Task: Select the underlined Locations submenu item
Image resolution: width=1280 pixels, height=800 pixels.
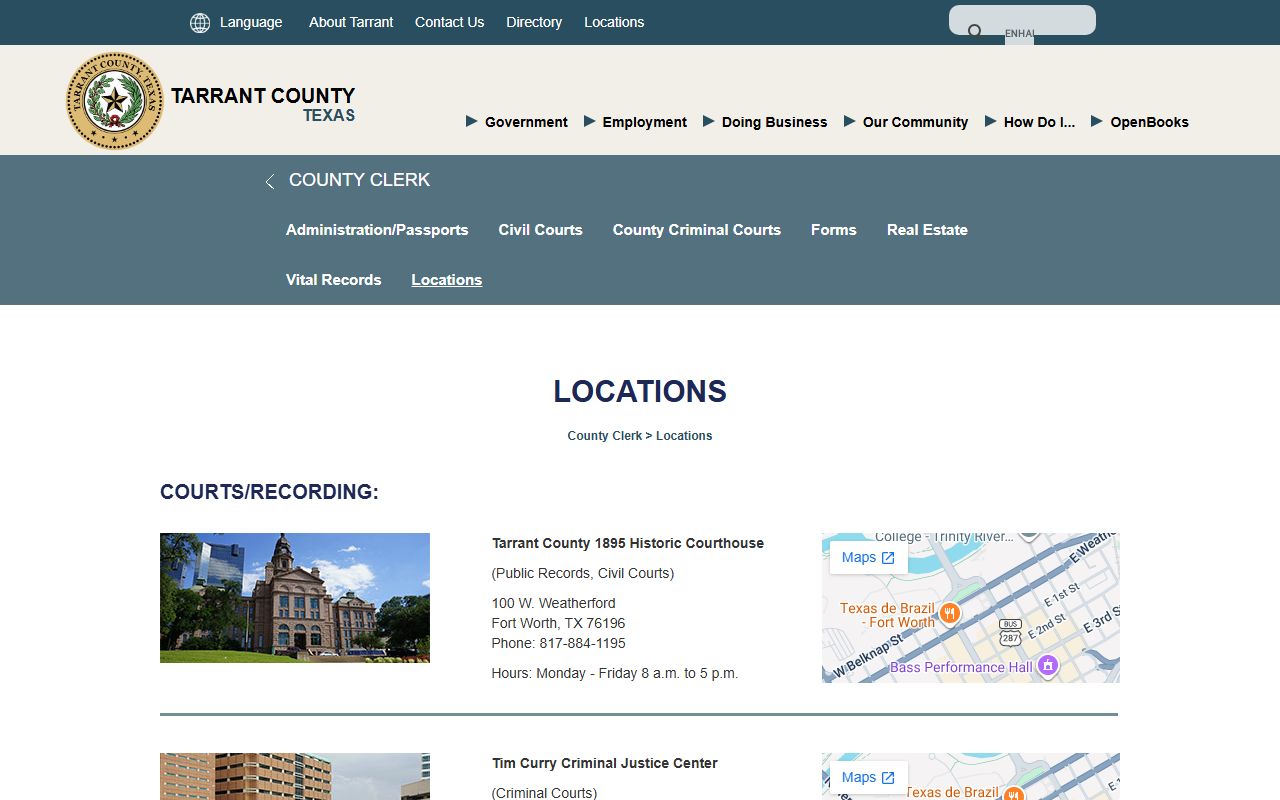Action: 447,280
